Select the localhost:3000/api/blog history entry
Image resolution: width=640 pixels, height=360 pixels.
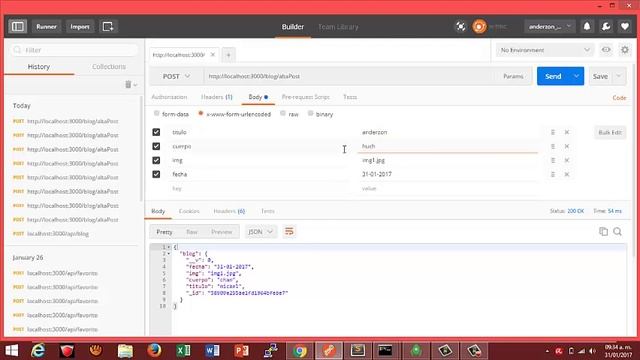[58, 234]
